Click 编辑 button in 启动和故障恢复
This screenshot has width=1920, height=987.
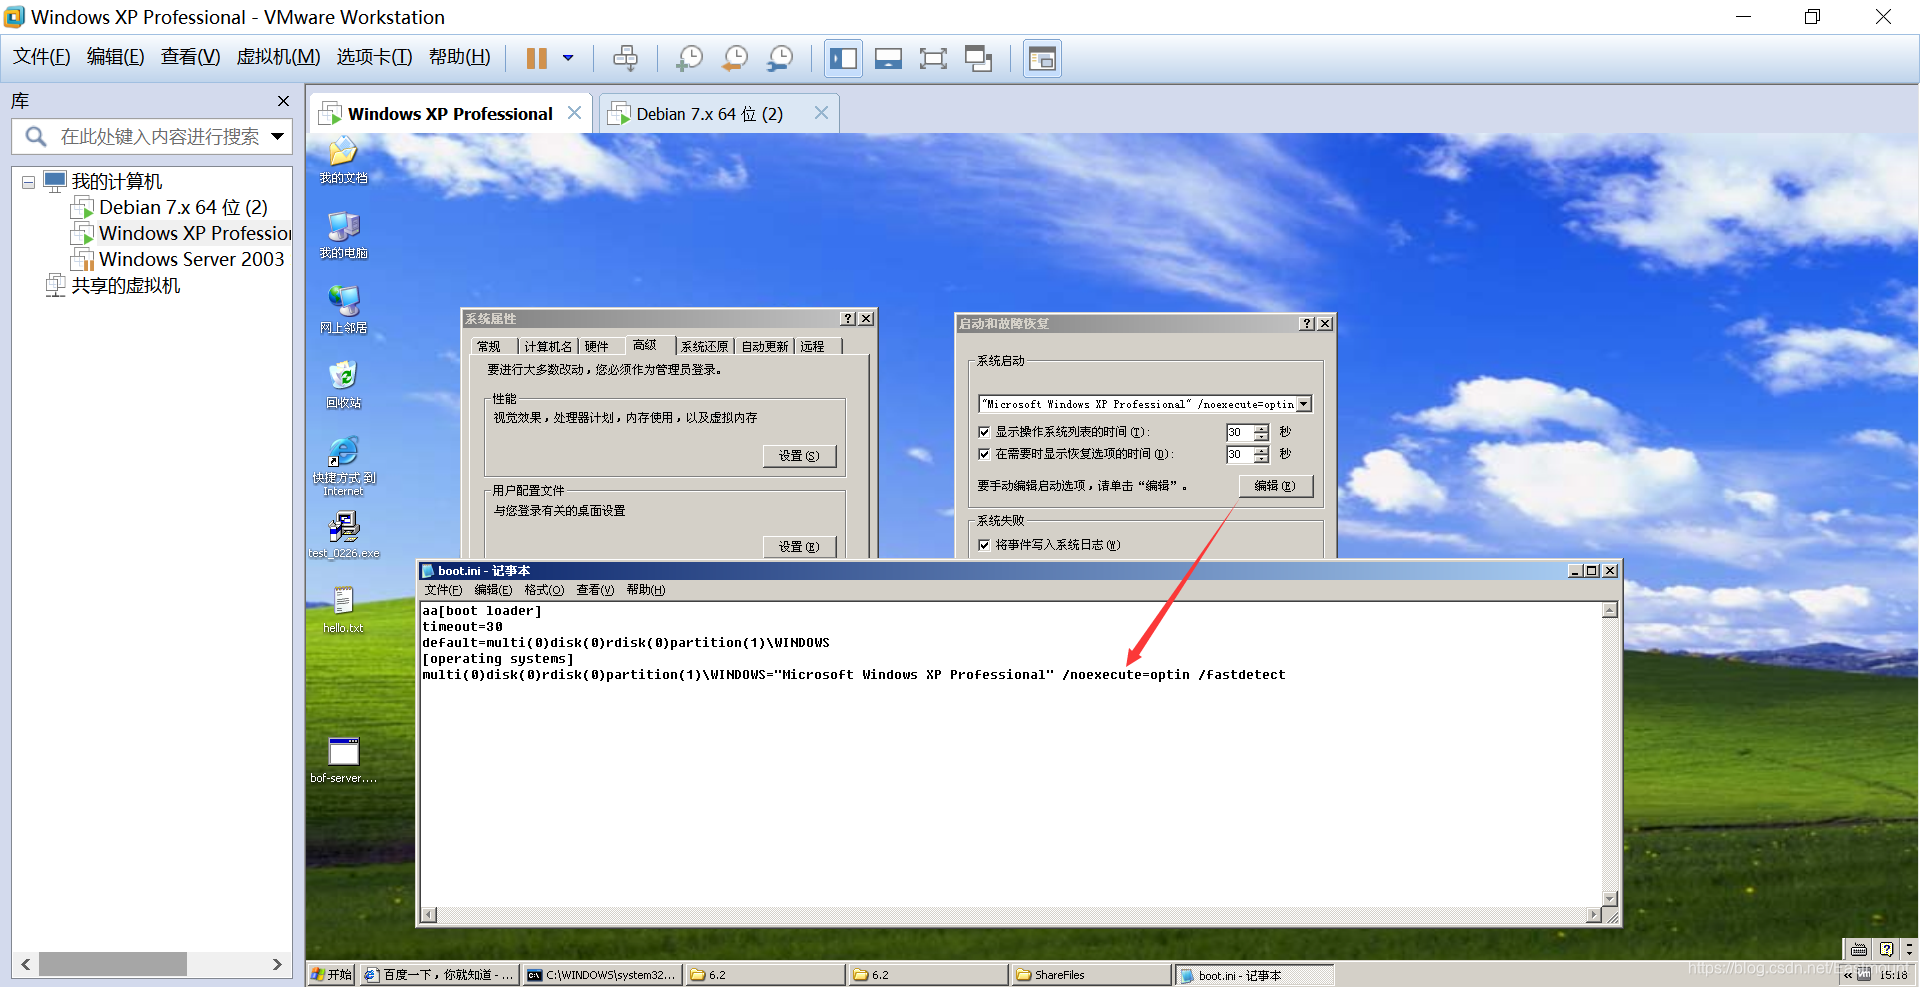click(x=1275, y=486)
